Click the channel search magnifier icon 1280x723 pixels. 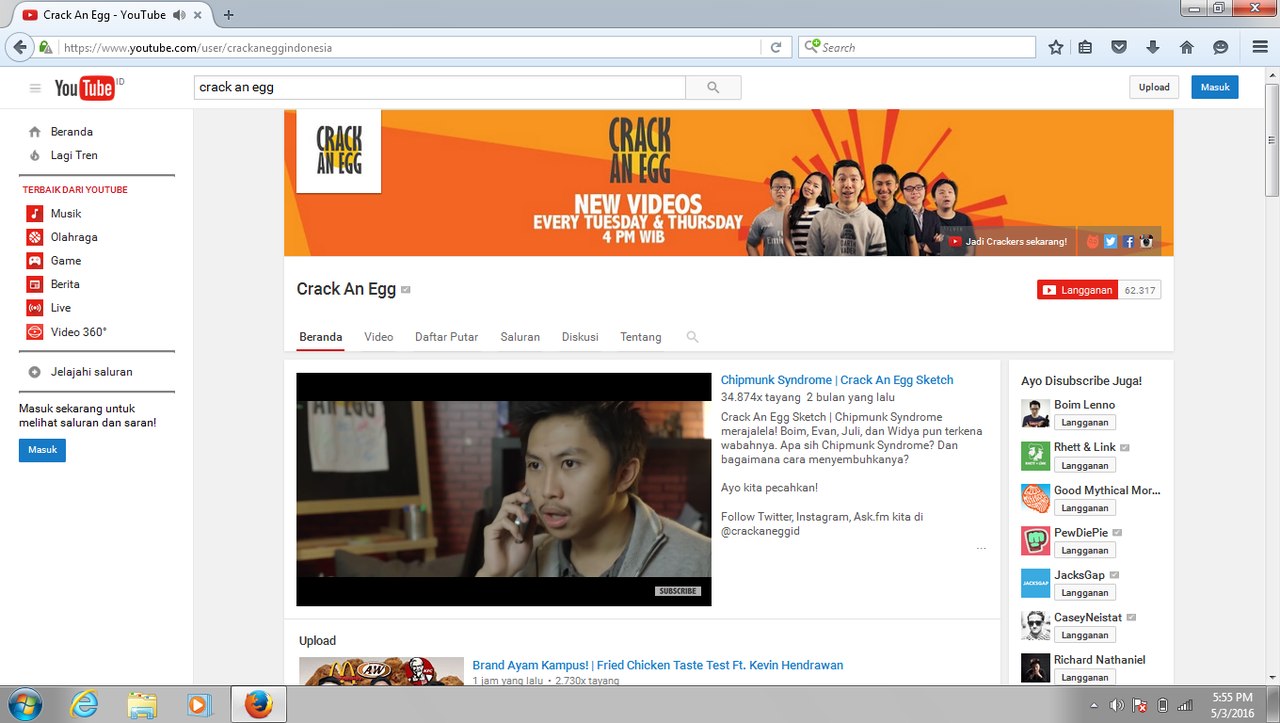(x=692, y=337)
